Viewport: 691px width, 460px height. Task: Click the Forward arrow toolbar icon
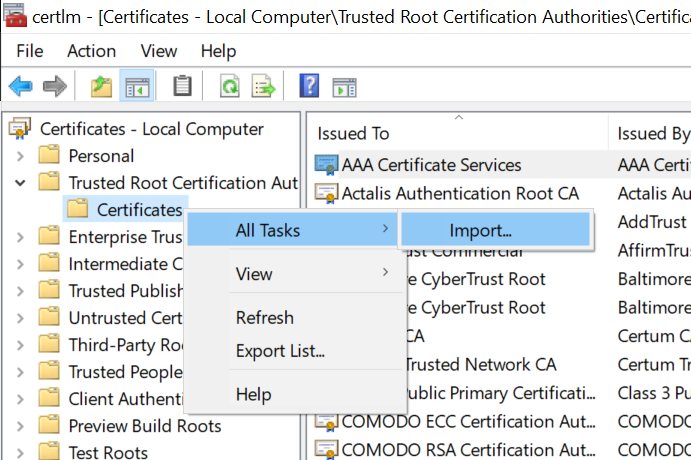point(55,86)
